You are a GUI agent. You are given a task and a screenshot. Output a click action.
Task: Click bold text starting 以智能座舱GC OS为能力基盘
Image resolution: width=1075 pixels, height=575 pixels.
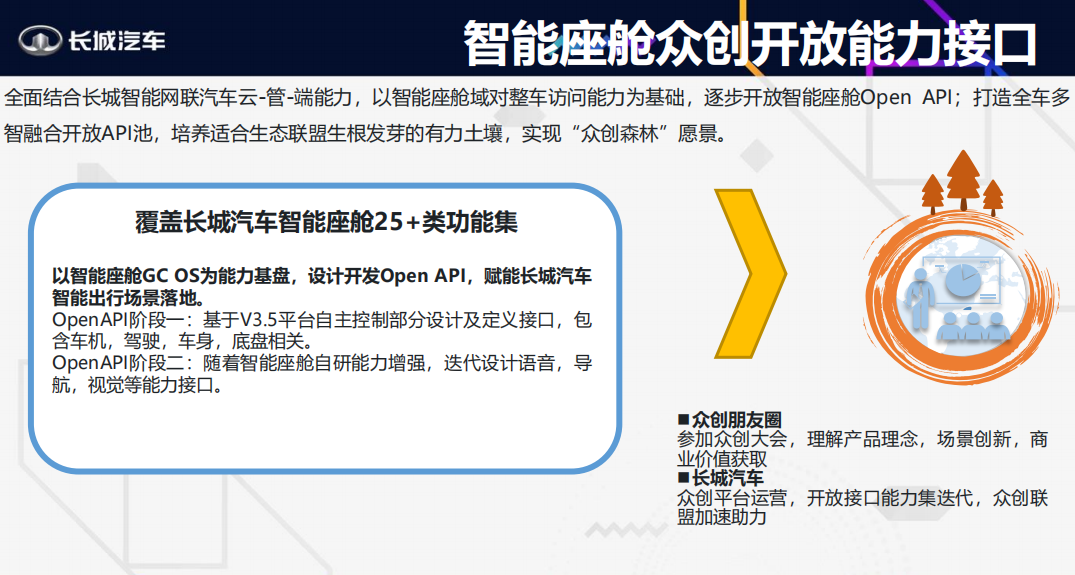click(322, 287)
